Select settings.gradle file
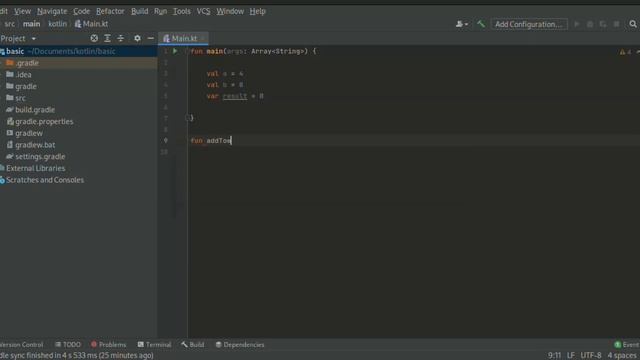The height and width of the screenshot is (360, 640). [x=78, y=157]
